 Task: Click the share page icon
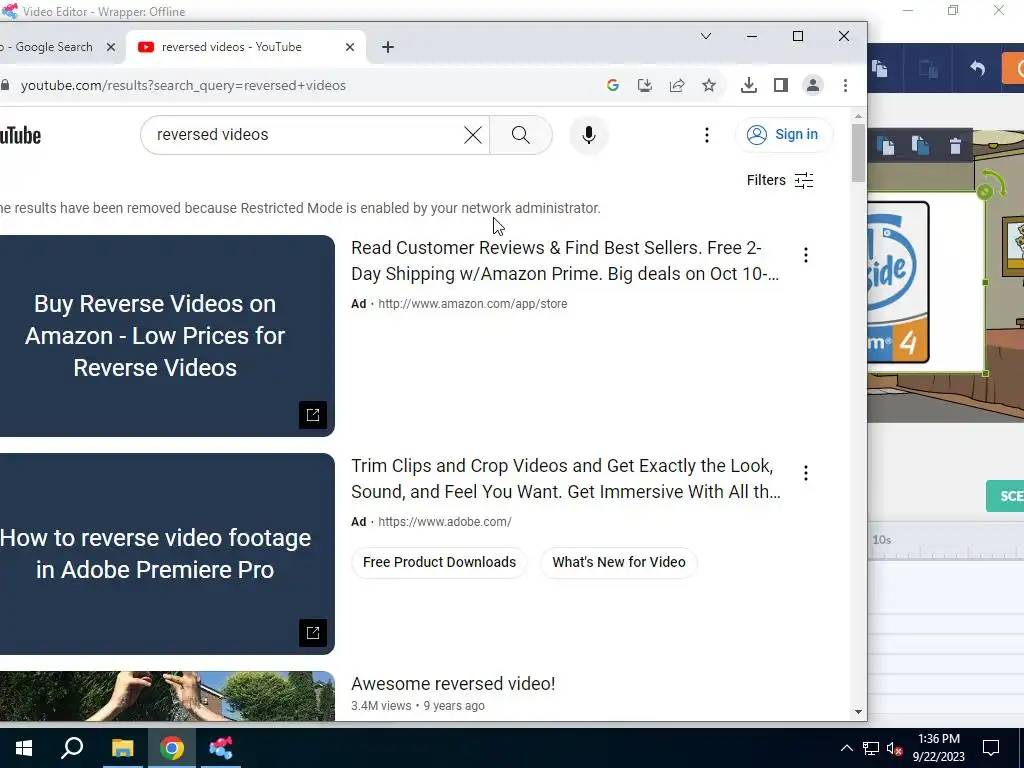click(677, 86)
